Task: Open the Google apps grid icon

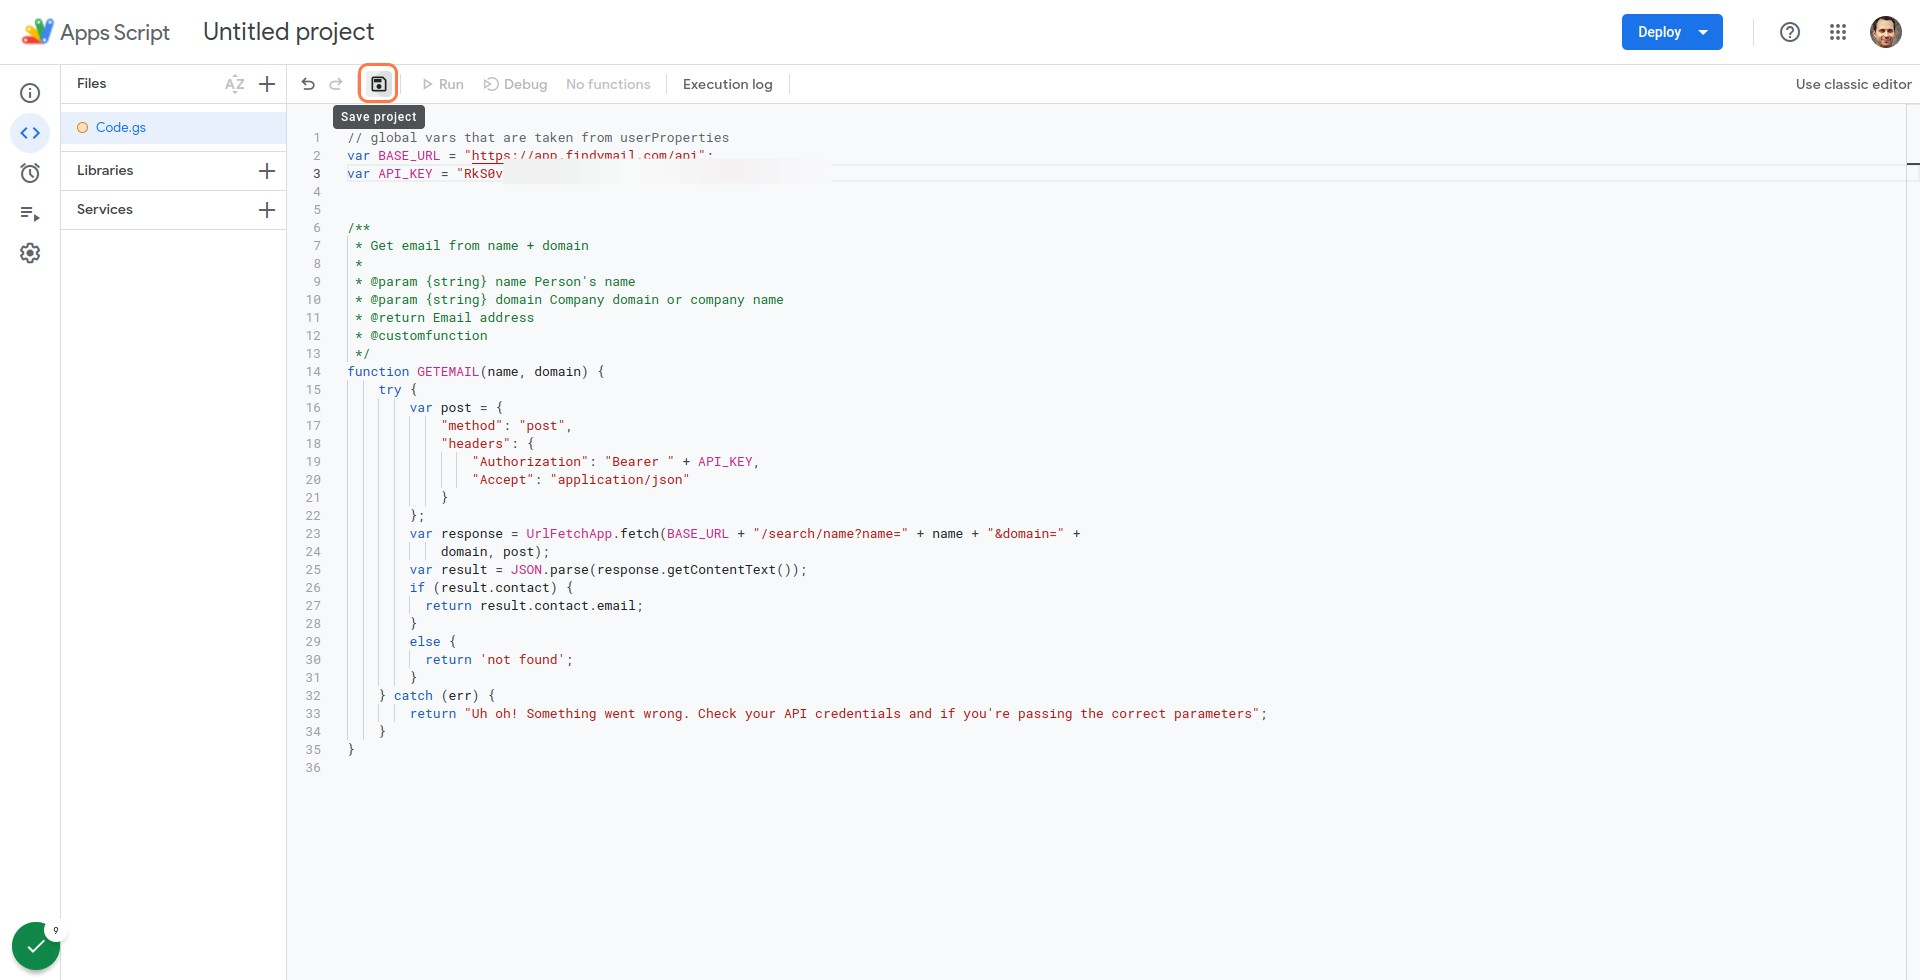Action: (1838, 32)
